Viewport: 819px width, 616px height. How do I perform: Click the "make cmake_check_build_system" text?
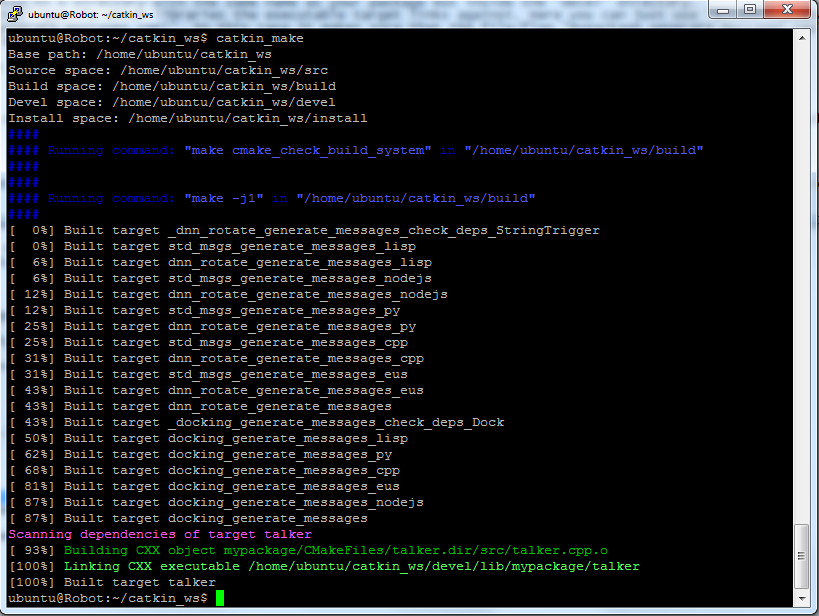click(x=307, y=150)
